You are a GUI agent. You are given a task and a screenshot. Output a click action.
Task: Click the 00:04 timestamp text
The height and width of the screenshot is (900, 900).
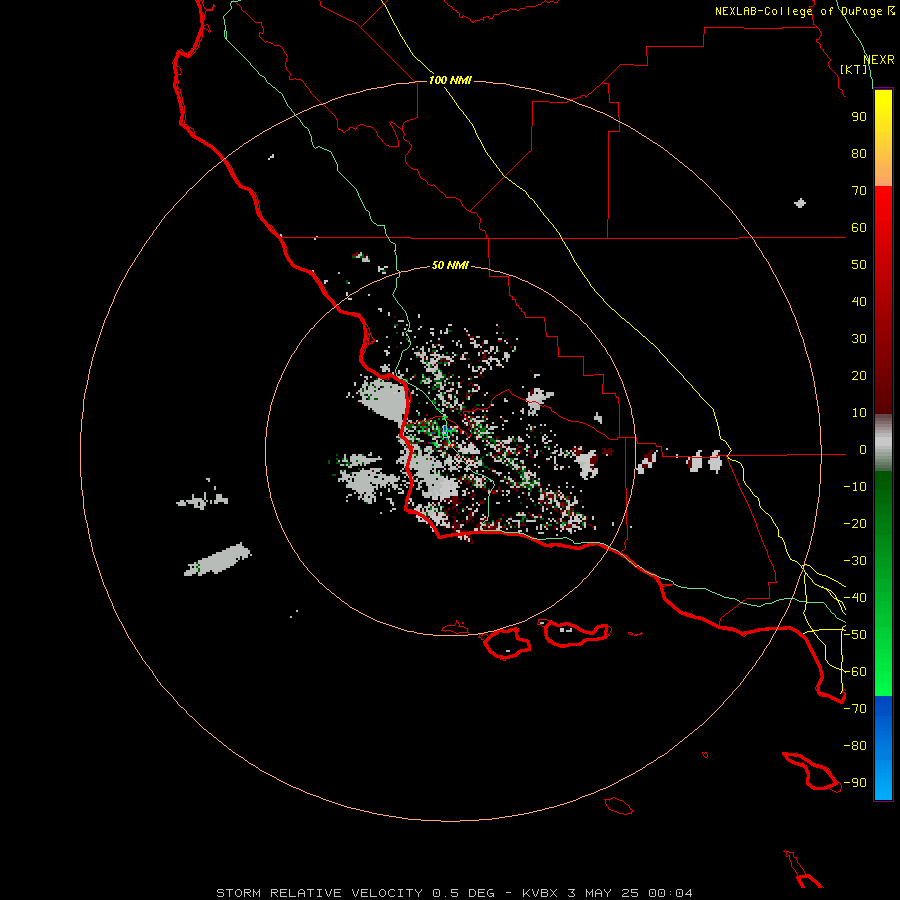[x=670, y=893]
